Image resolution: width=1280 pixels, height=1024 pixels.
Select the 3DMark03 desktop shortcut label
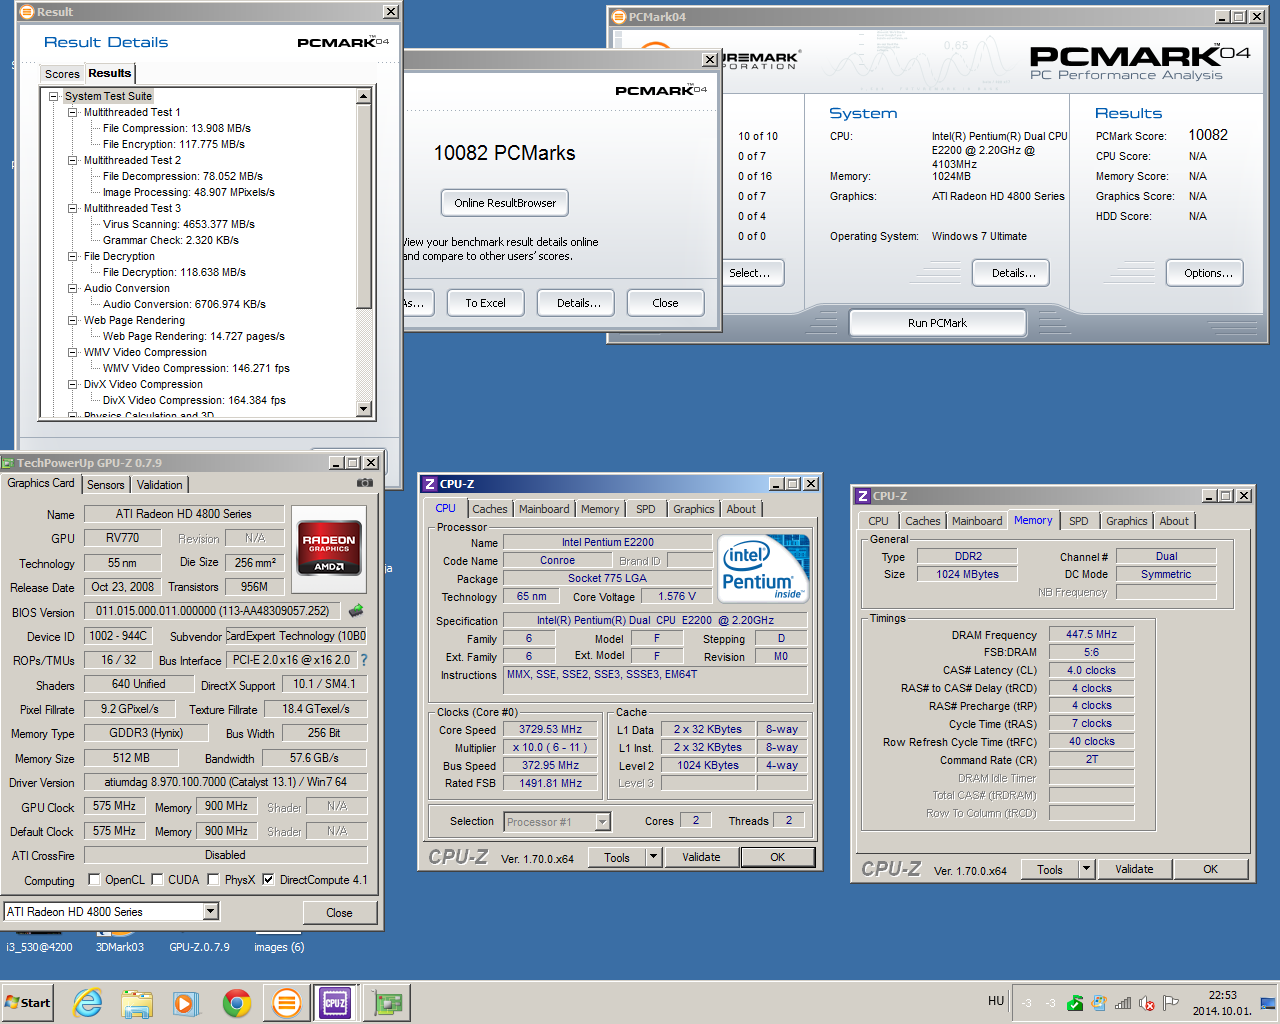[x=120, y=947]
